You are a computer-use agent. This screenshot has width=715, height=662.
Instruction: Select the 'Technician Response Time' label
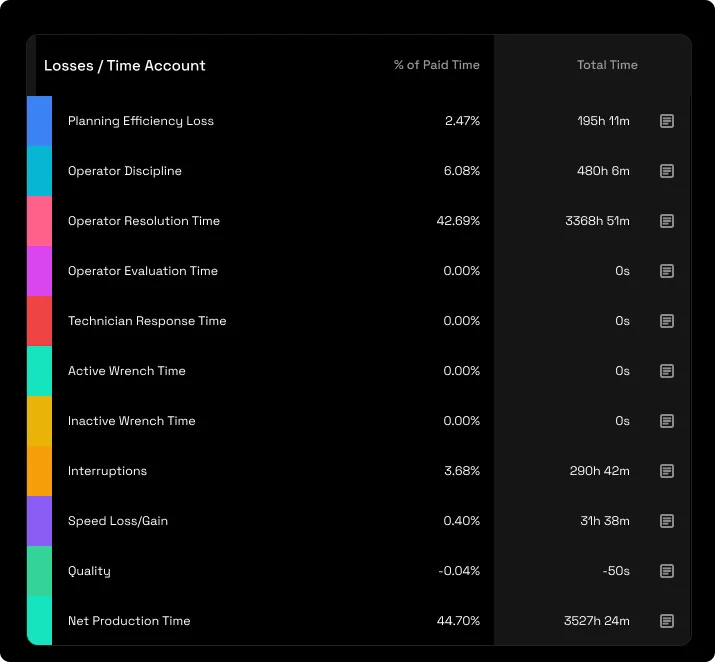click(147, 321)
